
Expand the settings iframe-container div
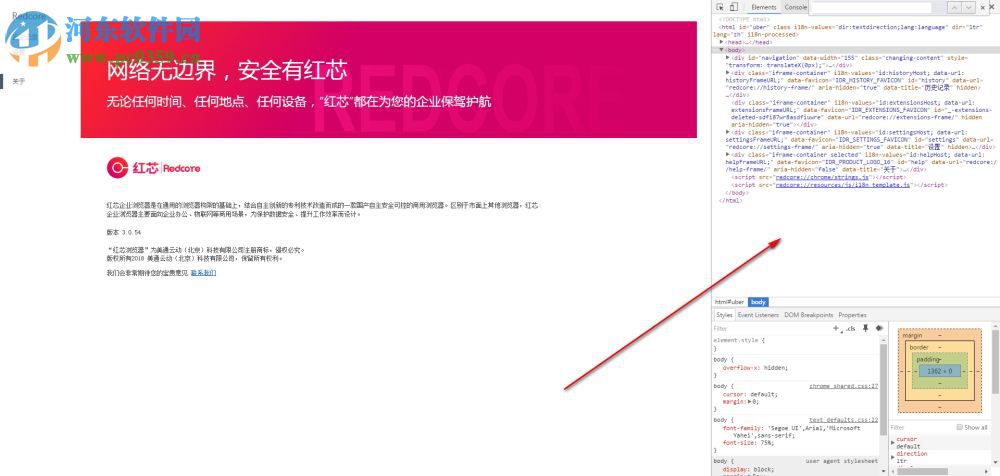[x=728, y=132]
